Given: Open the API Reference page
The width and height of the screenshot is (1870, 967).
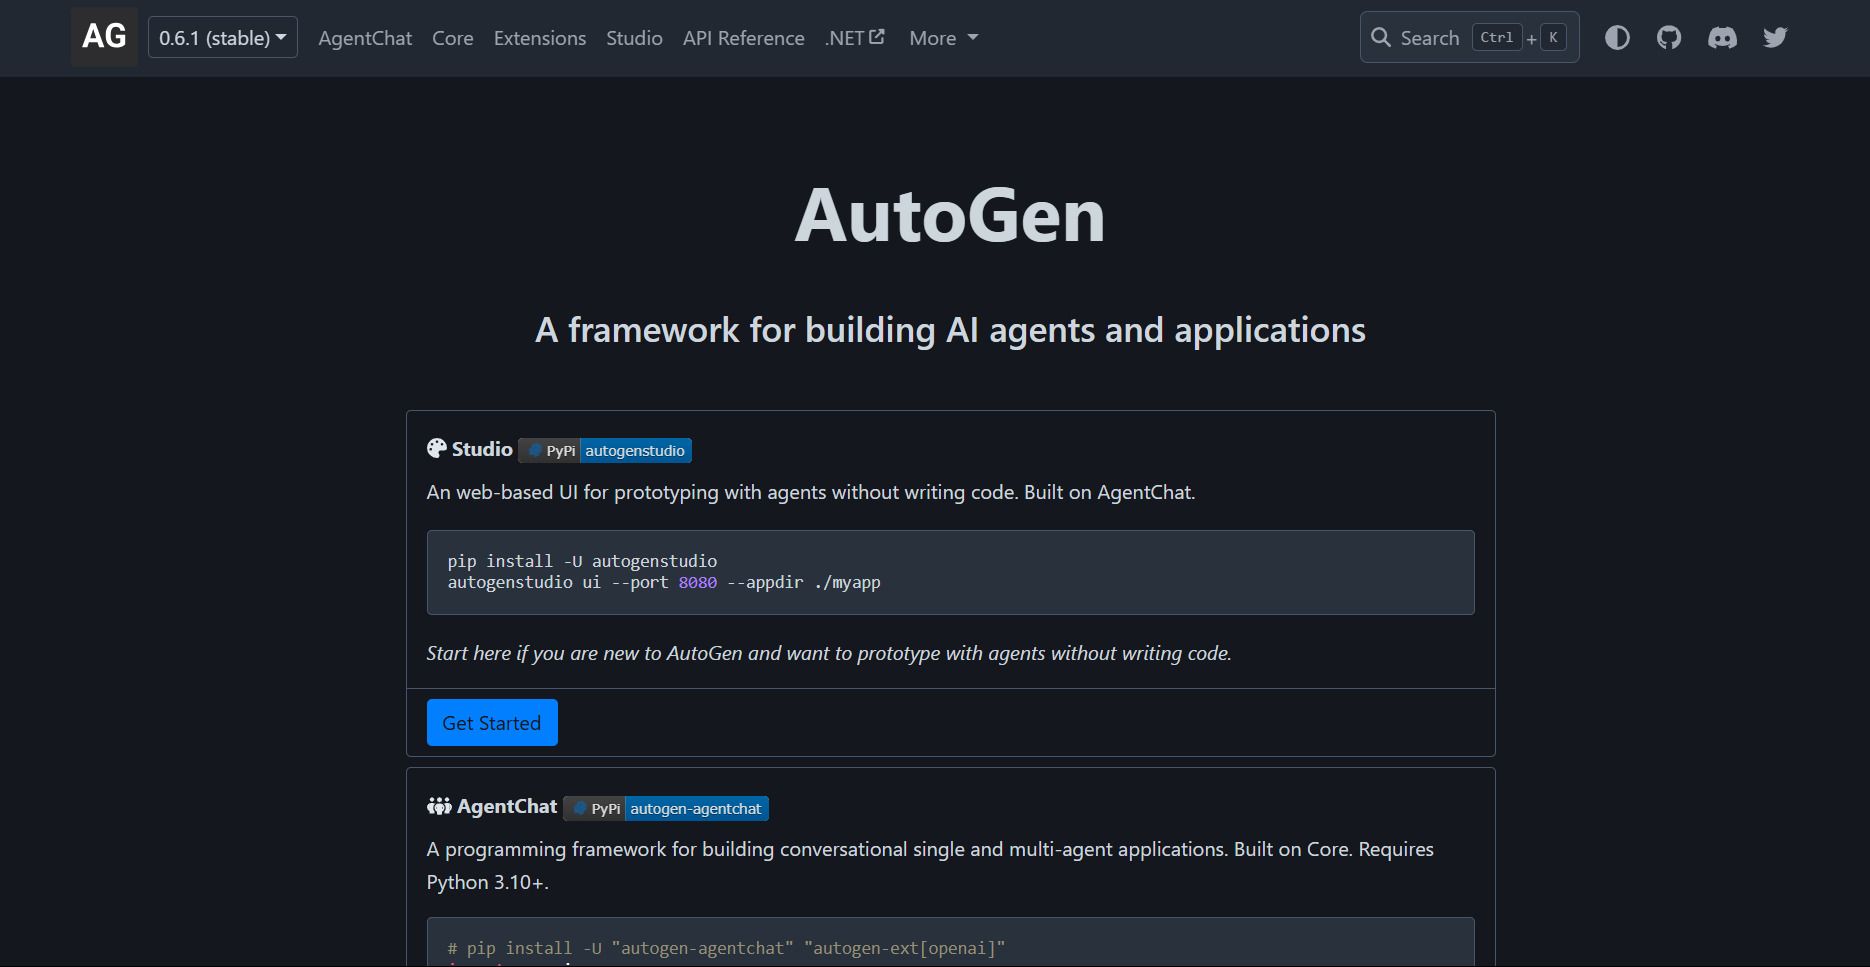Looking at the screenshot, I should coord(744,38).
